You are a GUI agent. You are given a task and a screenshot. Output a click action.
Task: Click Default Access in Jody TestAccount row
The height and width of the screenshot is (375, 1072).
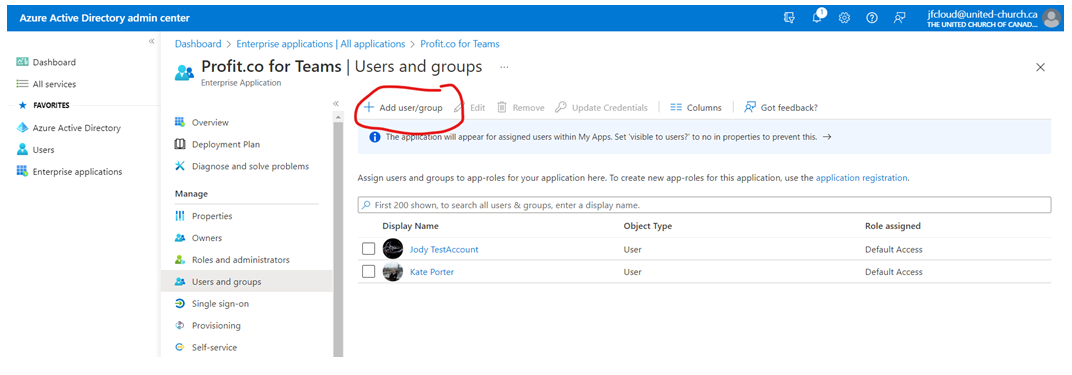pos(894,249)
